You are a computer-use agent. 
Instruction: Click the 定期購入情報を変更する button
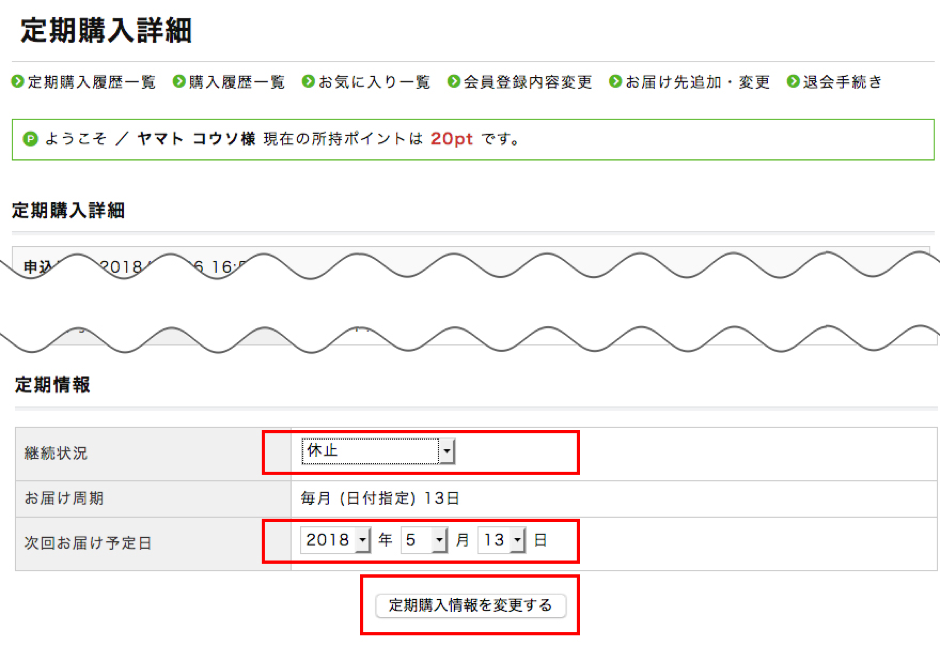tap(468, 605)
